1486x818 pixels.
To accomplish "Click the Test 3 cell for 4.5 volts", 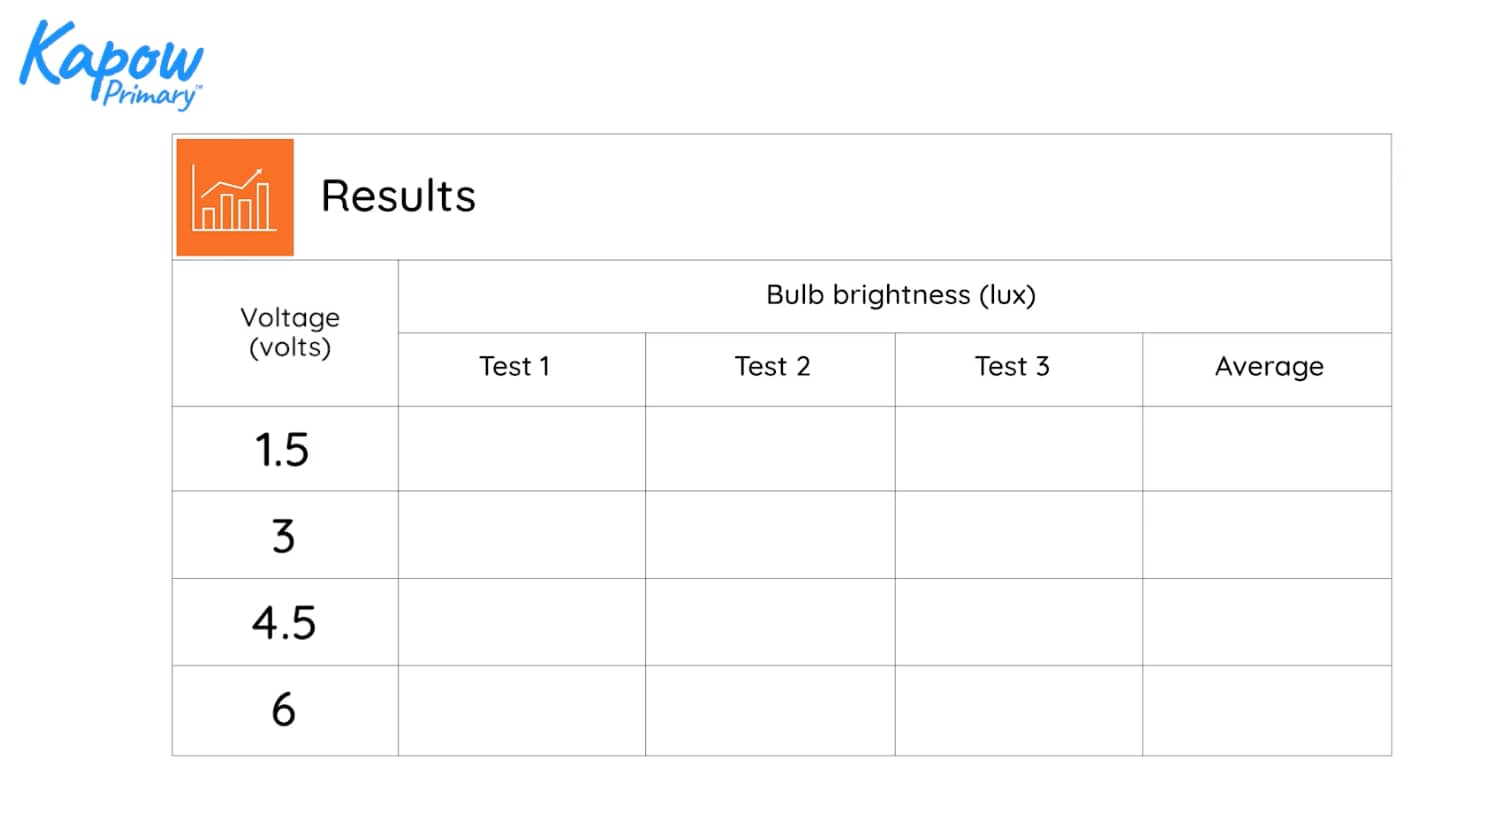I will [1019, 622].
